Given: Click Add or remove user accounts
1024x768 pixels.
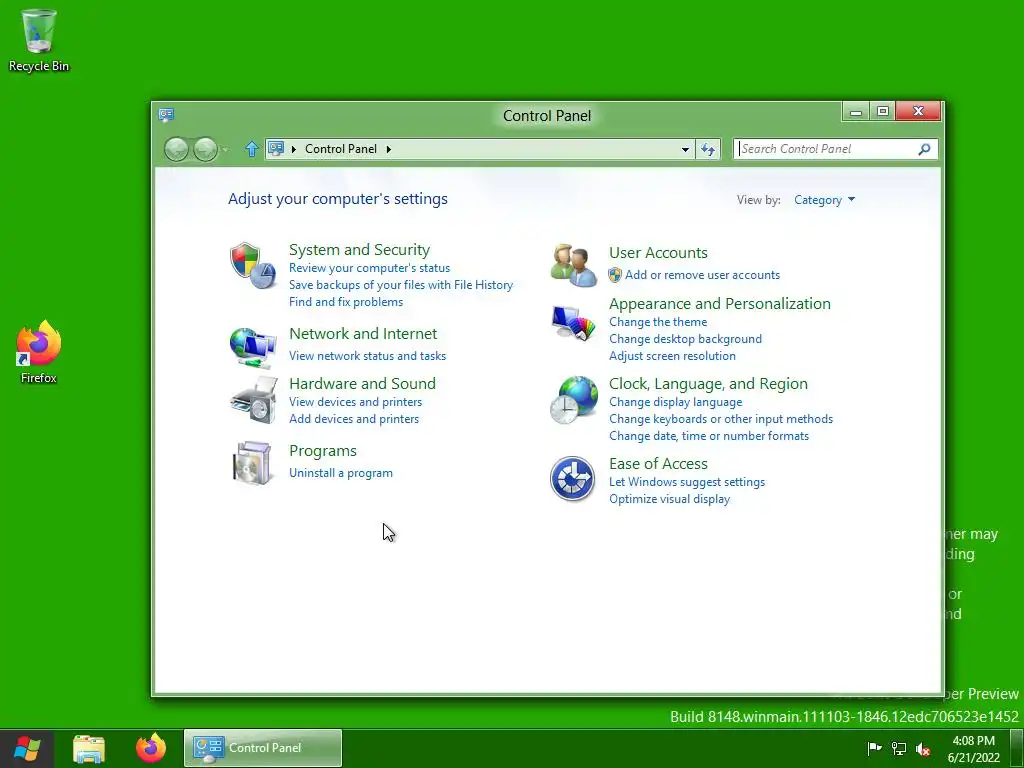Looking at the screenshot, I should click(x=702, y=275).
